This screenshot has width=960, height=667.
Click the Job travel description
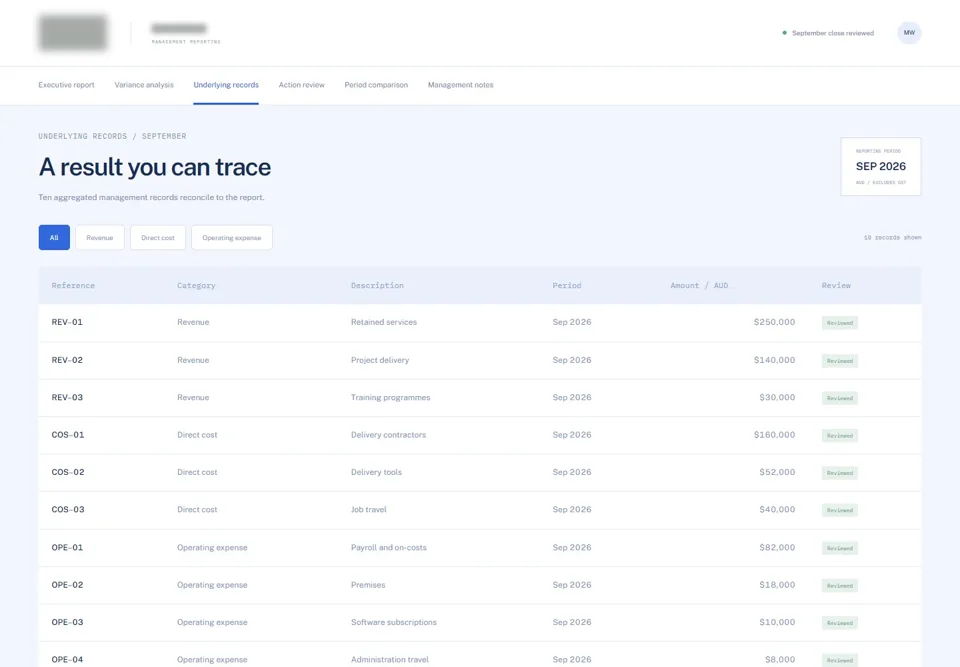tap(369, 510)
